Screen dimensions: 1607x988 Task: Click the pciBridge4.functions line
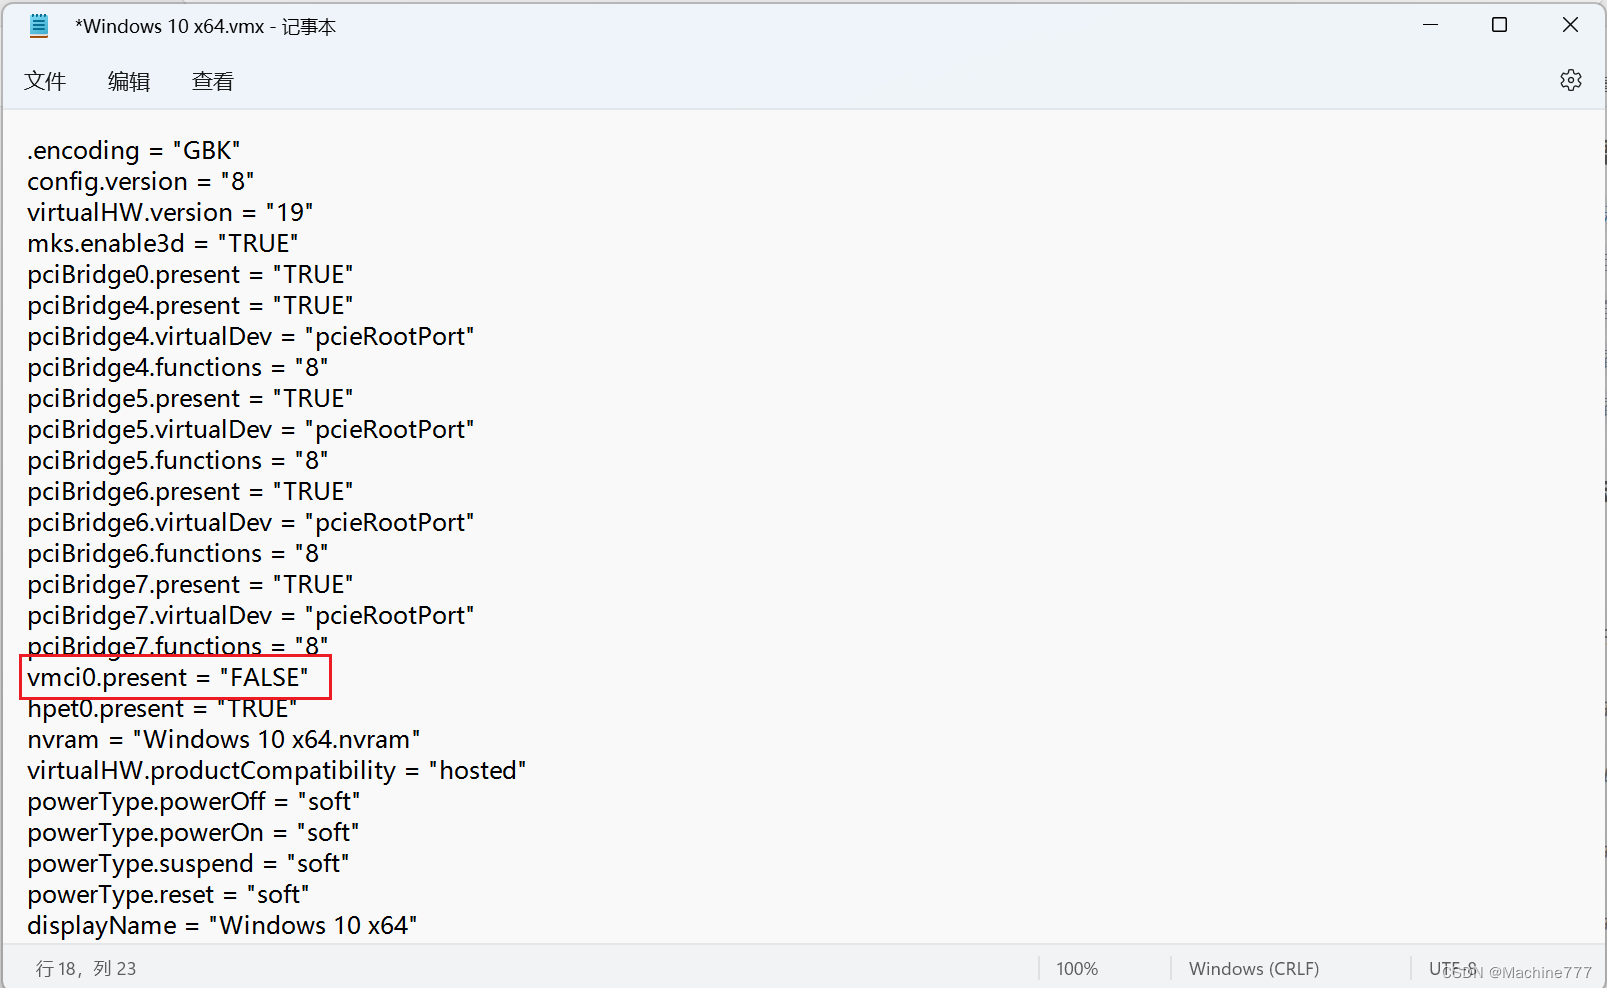click(x=178, y=368)
